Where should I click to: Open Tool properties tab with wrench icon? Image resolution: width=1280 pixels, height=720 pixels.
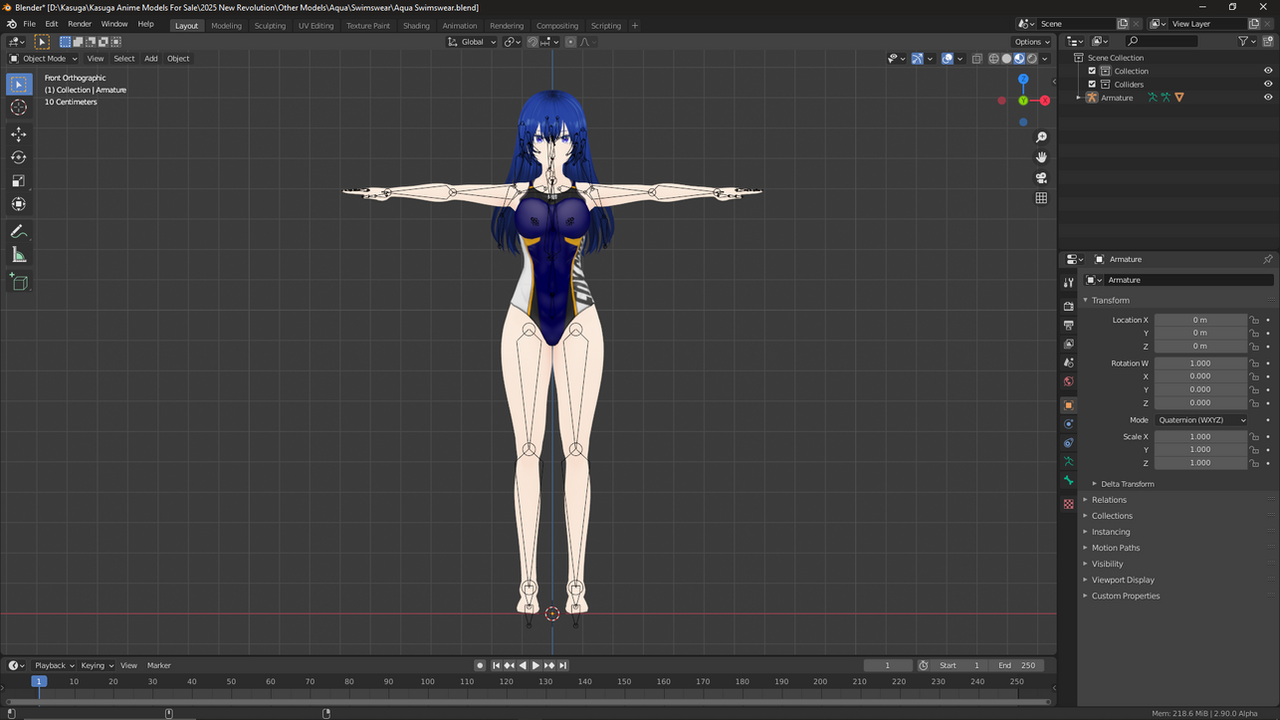click(1069, 283)
